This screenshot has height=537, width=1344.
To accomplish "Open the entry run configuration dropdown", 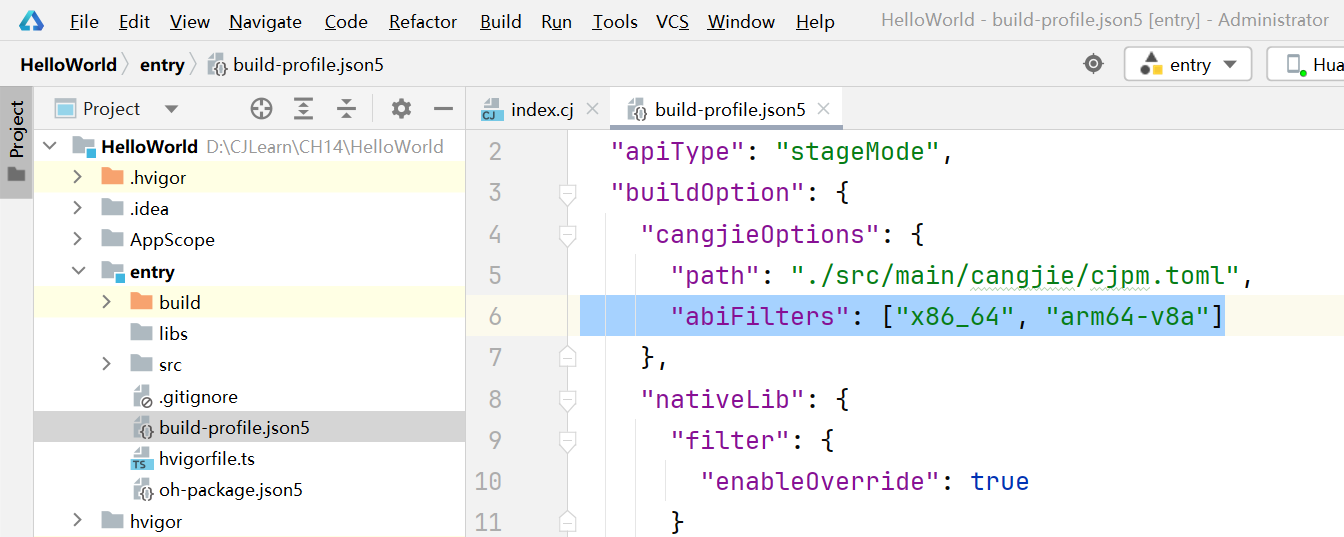I will point(1188,64).
